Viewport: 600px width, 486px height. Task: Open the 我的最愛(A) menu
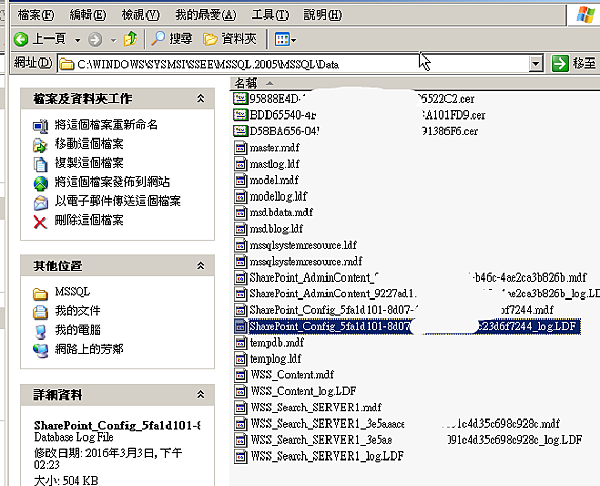point(205,15)
